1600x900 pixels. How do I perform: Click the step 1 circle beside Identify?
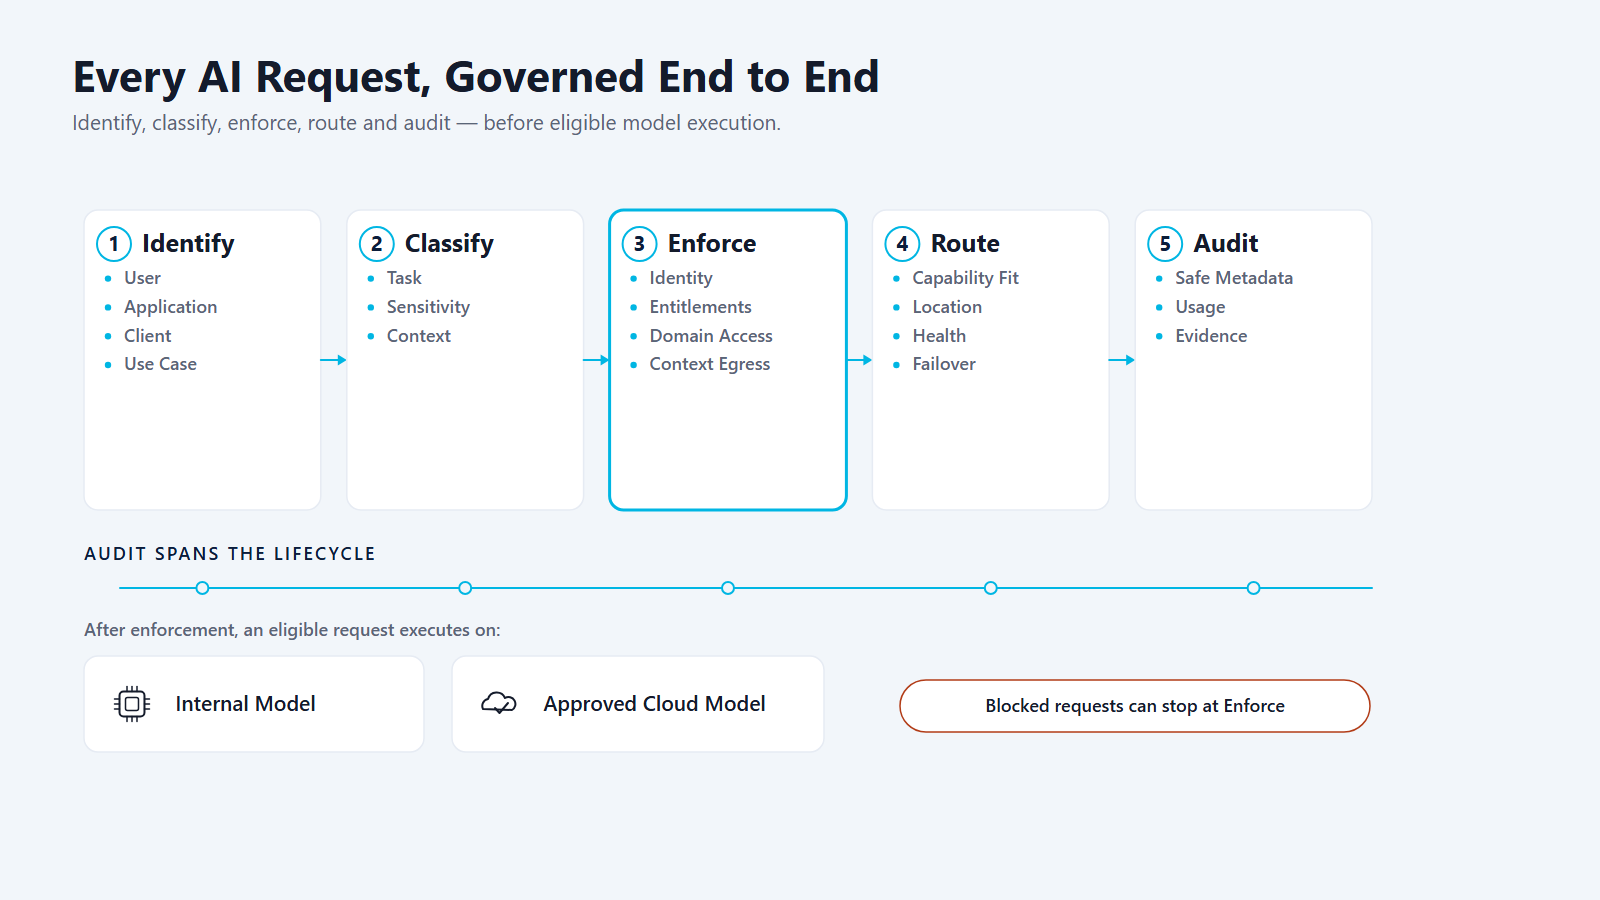click(x=114, y=244)
